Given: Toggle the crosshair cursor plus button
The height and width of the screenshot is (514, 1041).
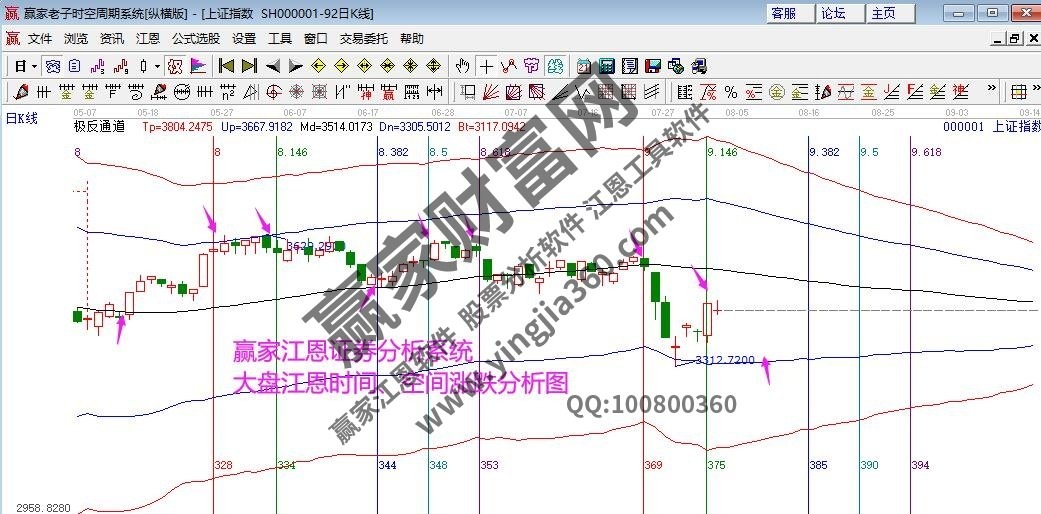Looking at the screenshot, I should click(x=486, y=66).
